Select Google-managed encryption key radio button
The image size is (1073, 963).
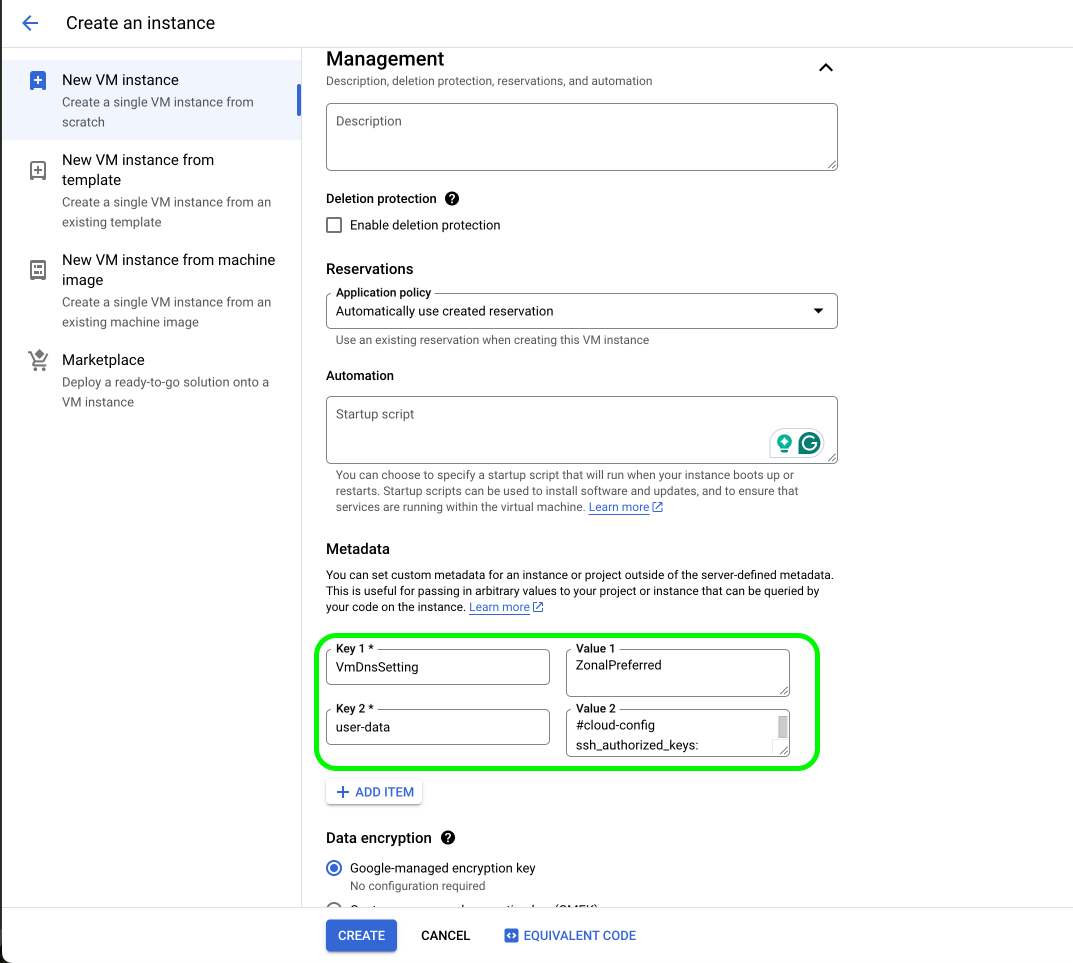pyautogui.click(x=334, y=868)
